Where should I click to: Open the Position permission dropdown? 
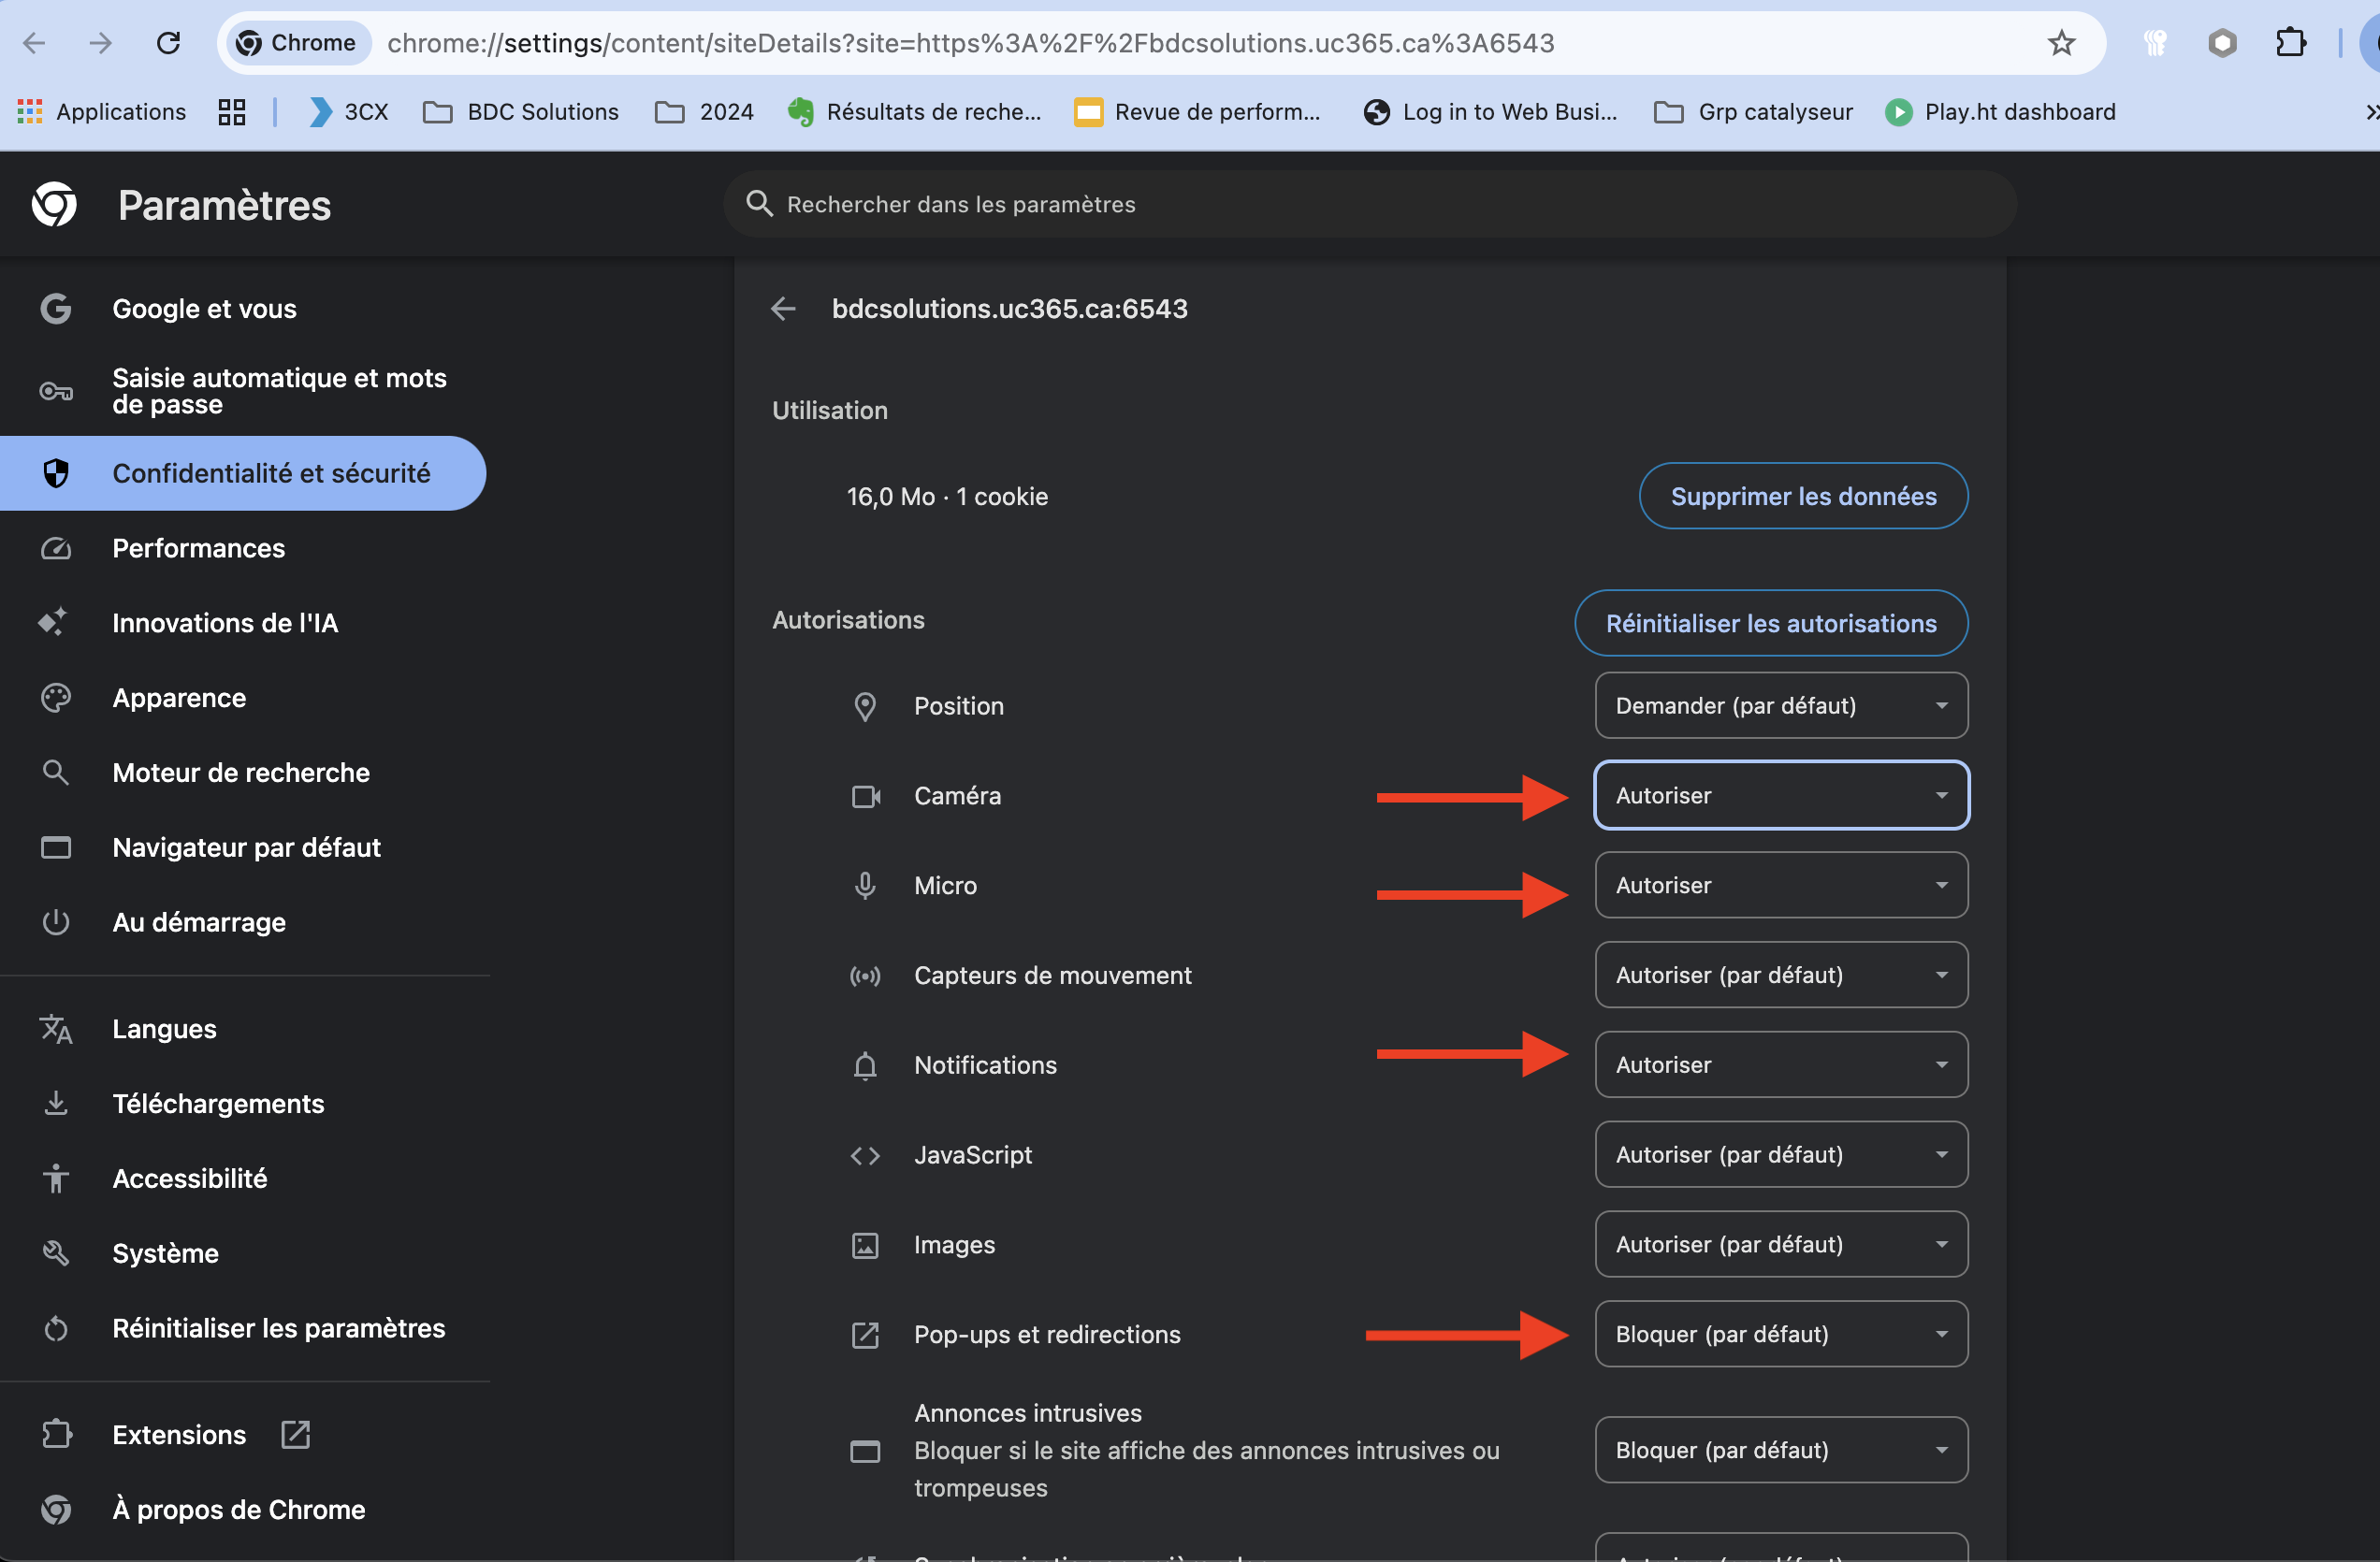click(1780, 706)
